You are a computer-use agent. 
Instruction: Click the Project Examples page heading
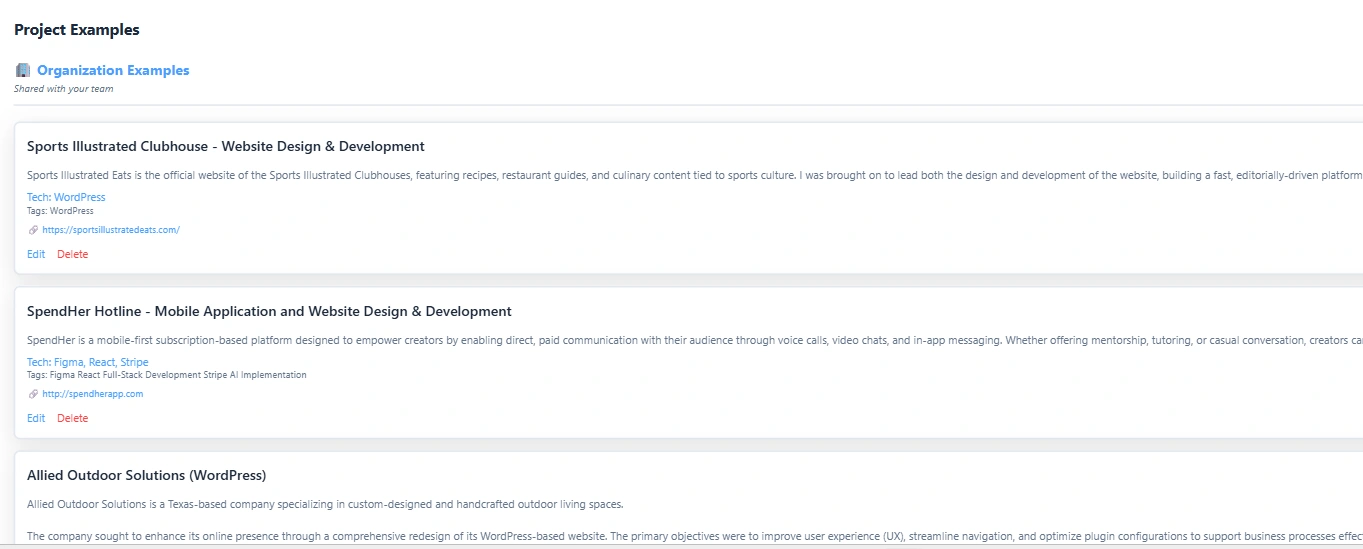point(77,30)
